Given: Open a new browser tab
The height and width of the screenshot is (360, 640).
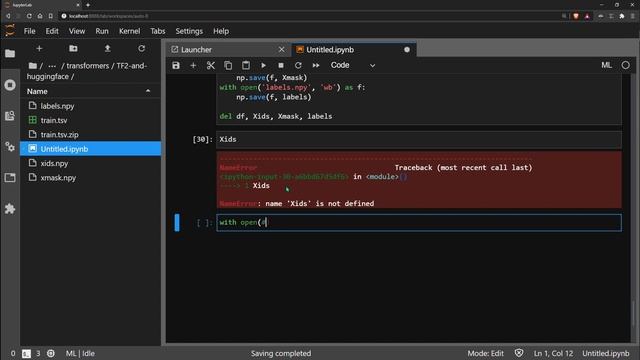Looking at the screenshot, I should coord(88,5).
